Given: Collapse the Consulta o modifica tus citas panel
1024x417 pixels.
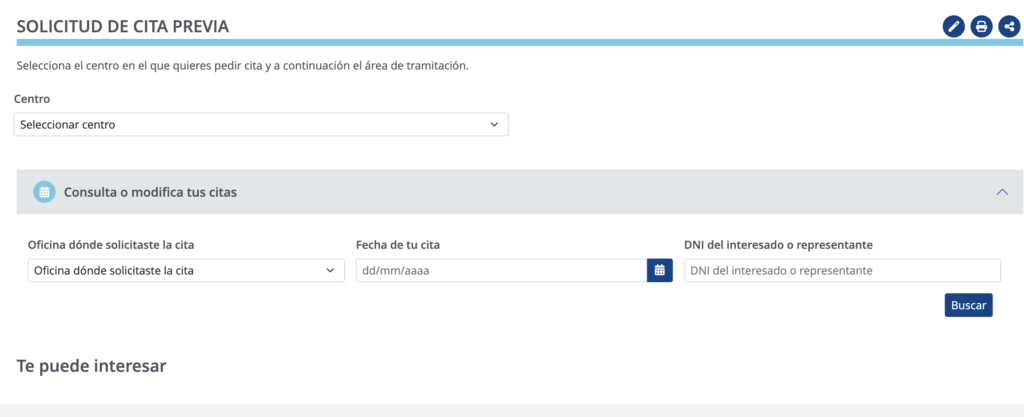Looking at the screenshot, I should point(1002,192).
